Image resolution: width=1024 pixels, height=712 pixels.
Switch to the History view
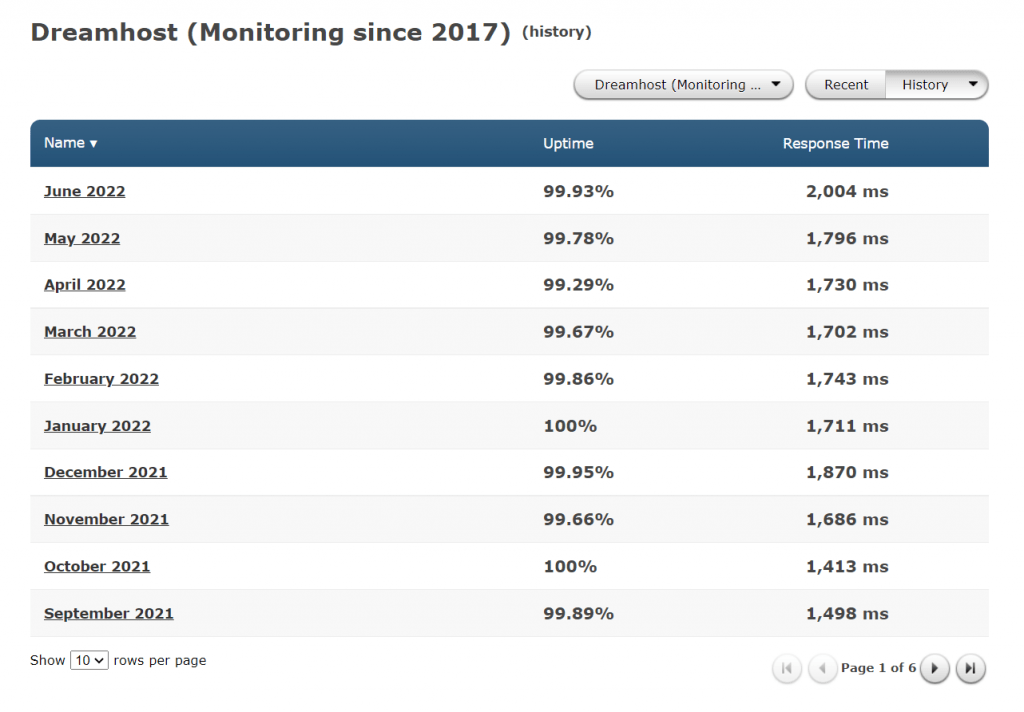(925, 85)
